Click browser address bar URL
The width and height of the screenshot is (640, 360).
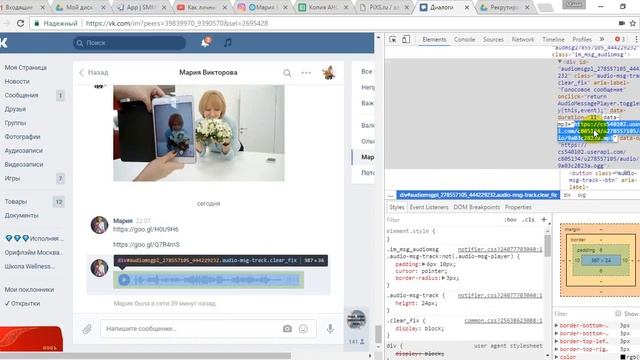177,24
